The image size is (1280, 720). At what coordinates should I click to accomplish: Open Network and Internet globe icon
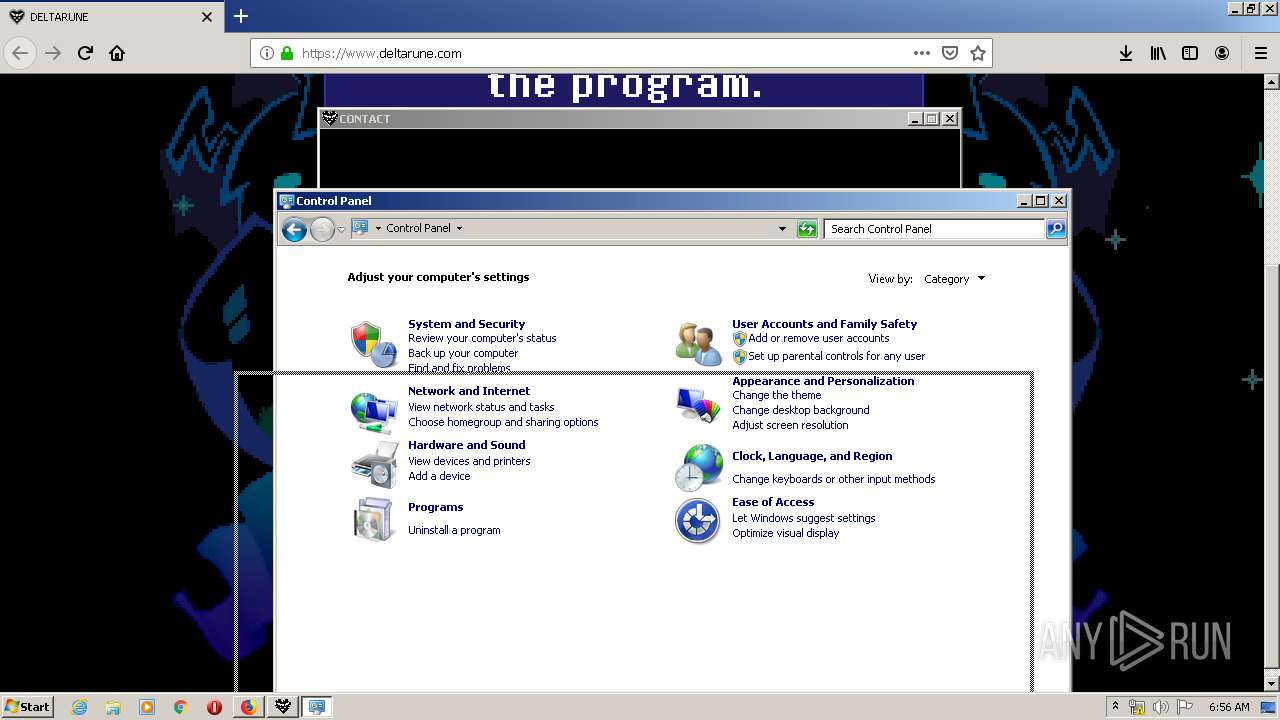374,410
